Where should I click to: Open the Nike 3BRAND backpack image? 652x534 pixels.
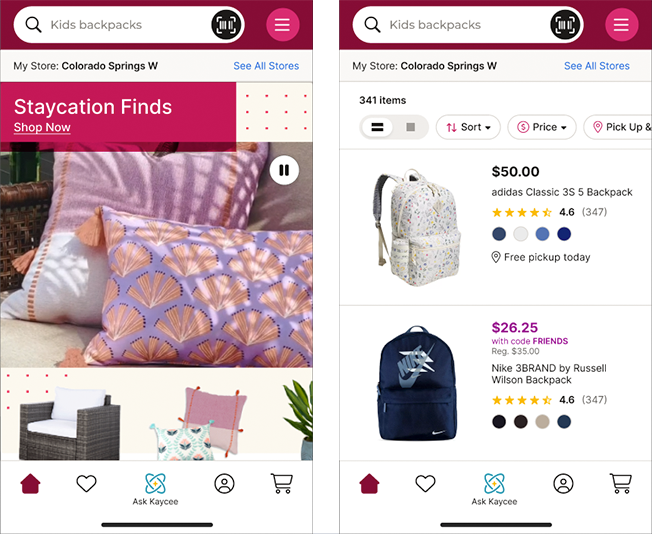pyautogui.click(x=417, y=383)
